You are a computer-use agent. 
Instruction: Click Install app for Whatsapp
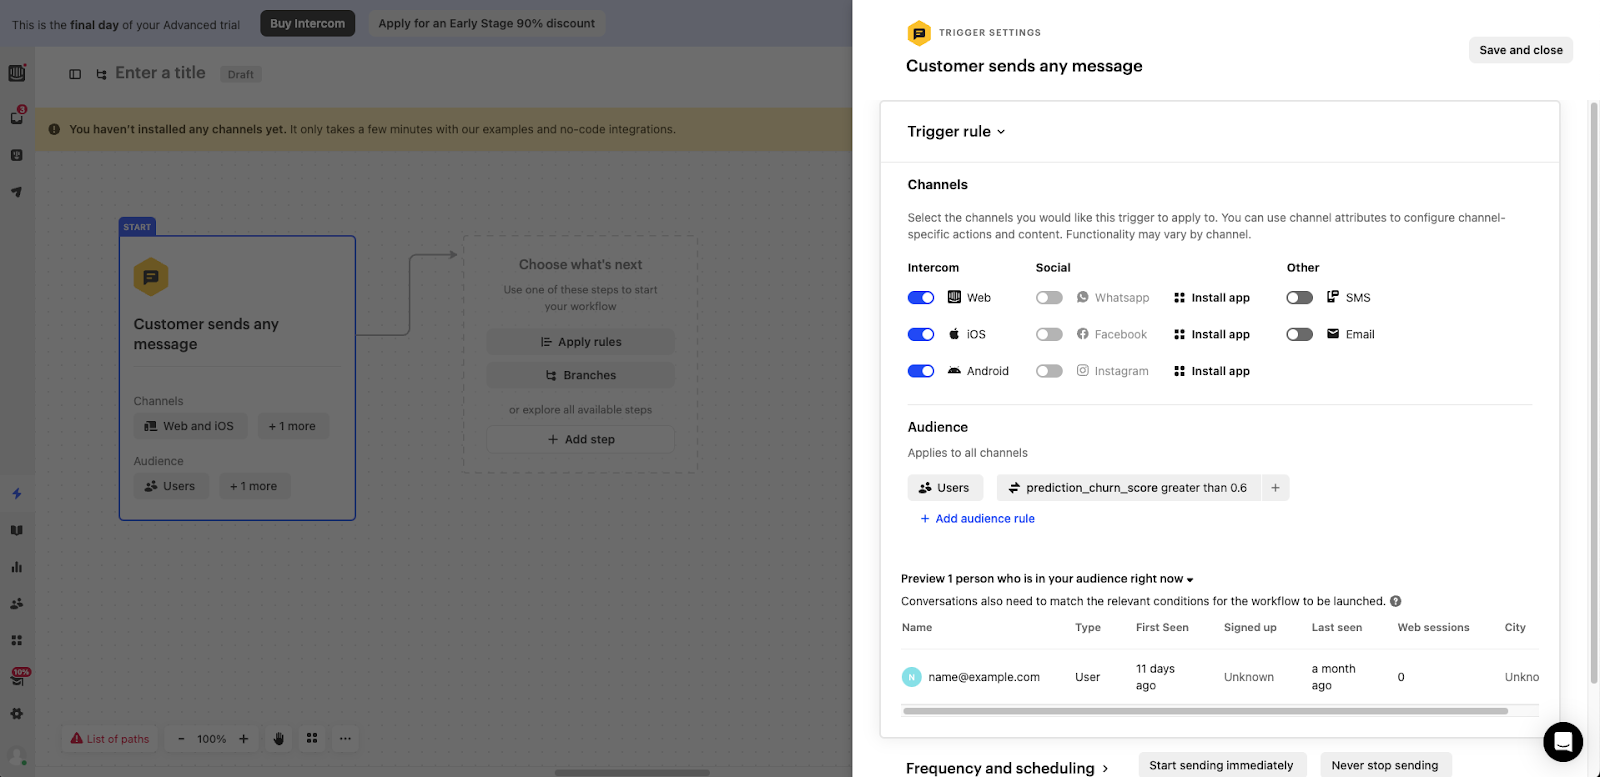click(x=1212, y=298)
